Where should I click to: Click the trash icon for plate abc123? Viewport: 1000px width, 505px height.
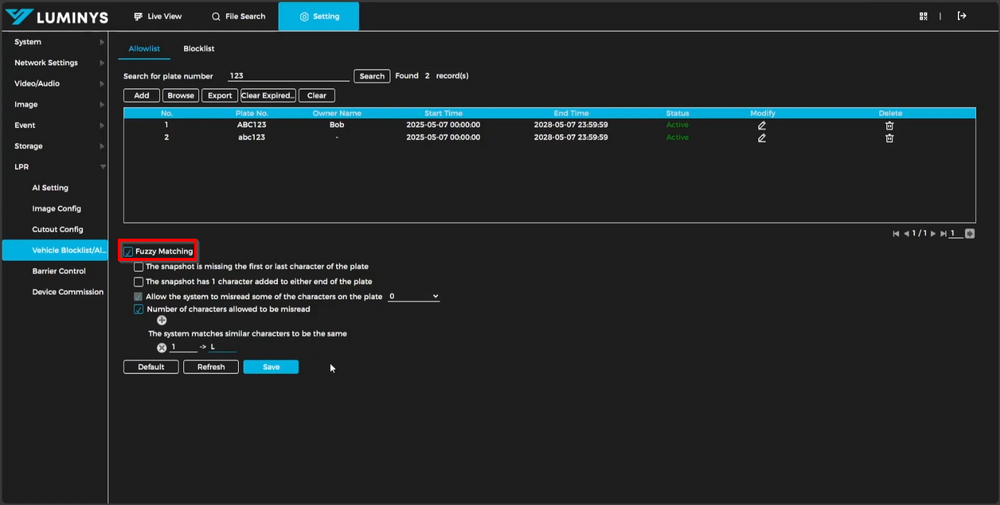tap(890, 138)
